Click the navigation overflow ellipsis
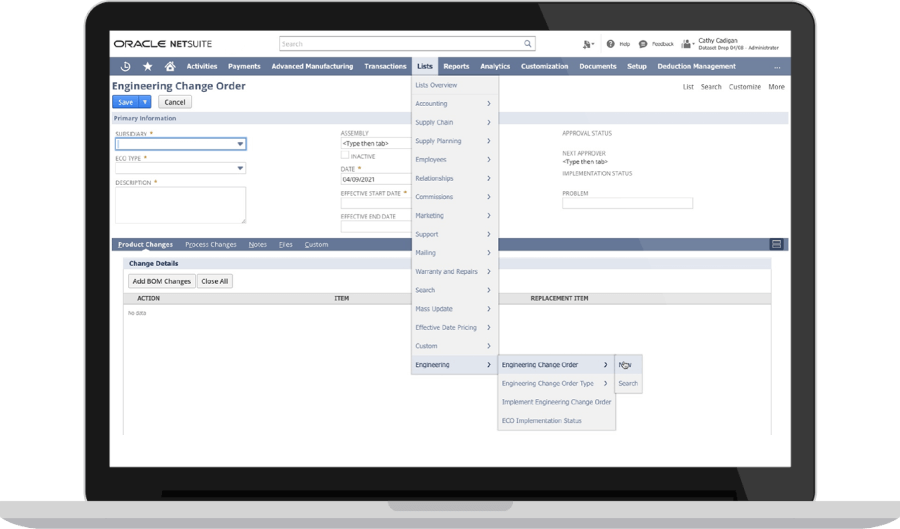The height and width of the screenshot is (529, 900). point(777,67)
